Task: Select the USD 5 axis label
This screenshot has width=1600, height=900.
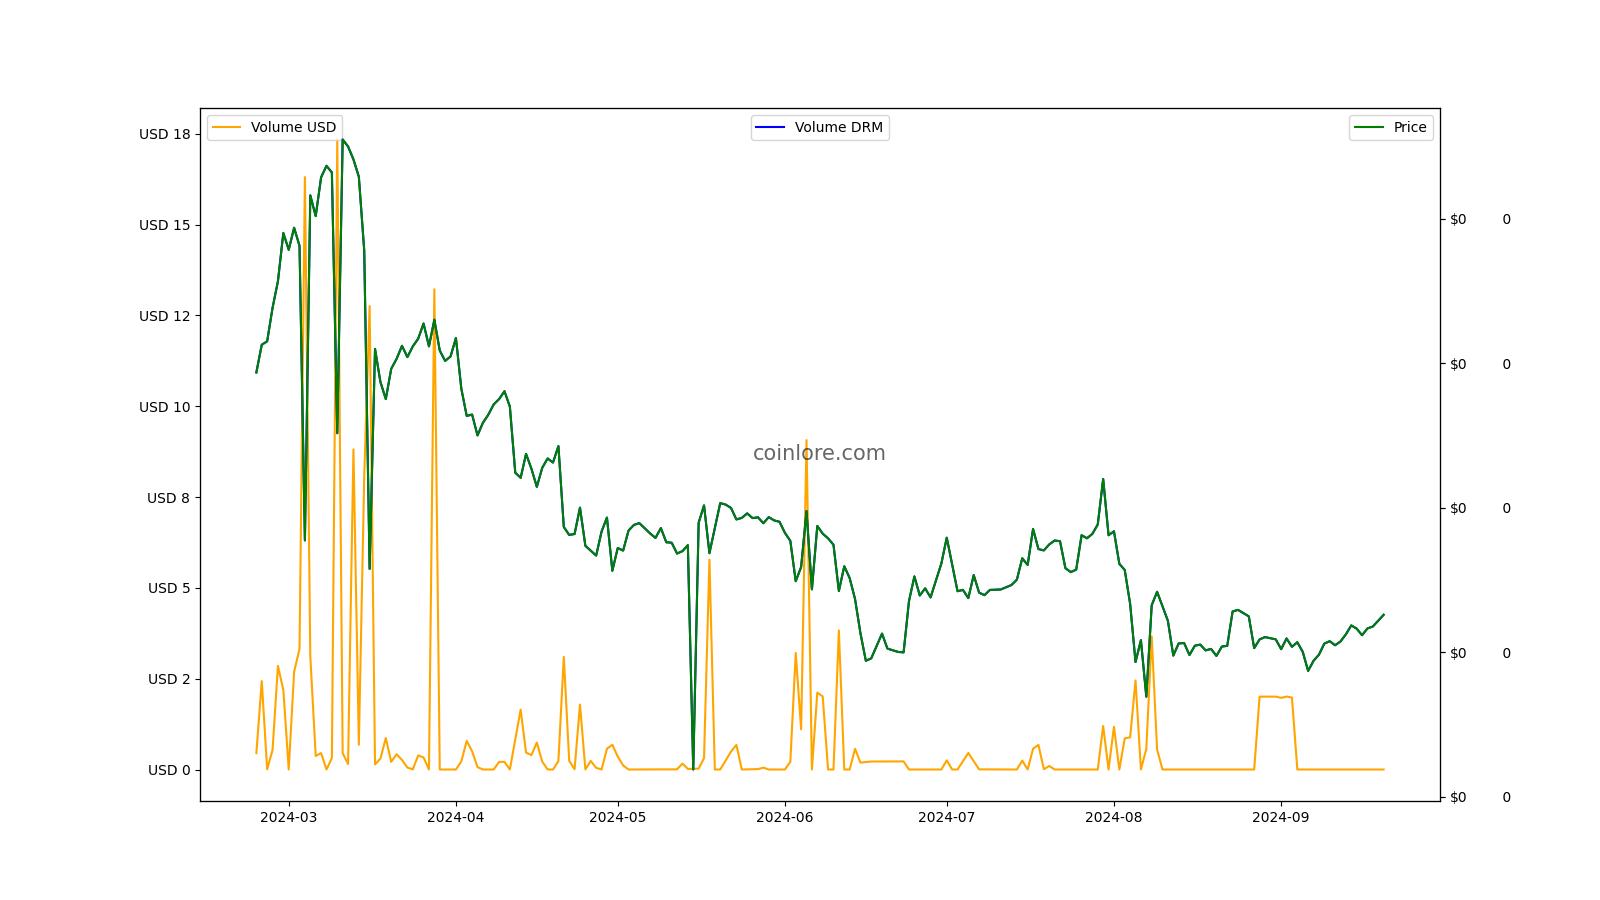Action: pyautogui.click(x=169, y=588)
